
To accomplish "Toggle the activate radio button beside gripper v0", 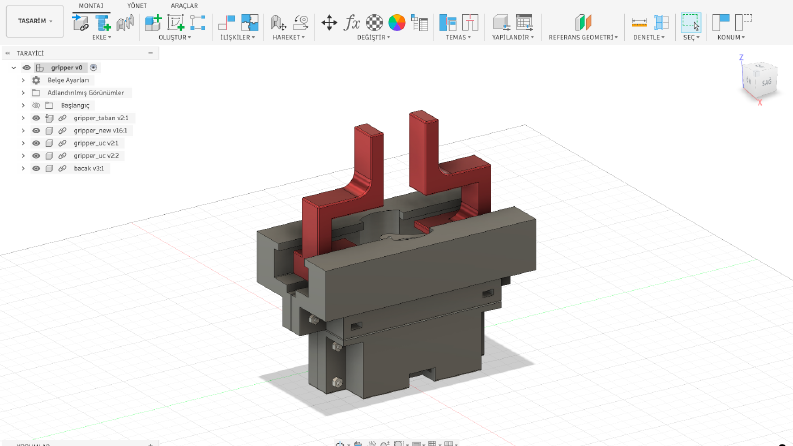I will [x=94, y=67].
